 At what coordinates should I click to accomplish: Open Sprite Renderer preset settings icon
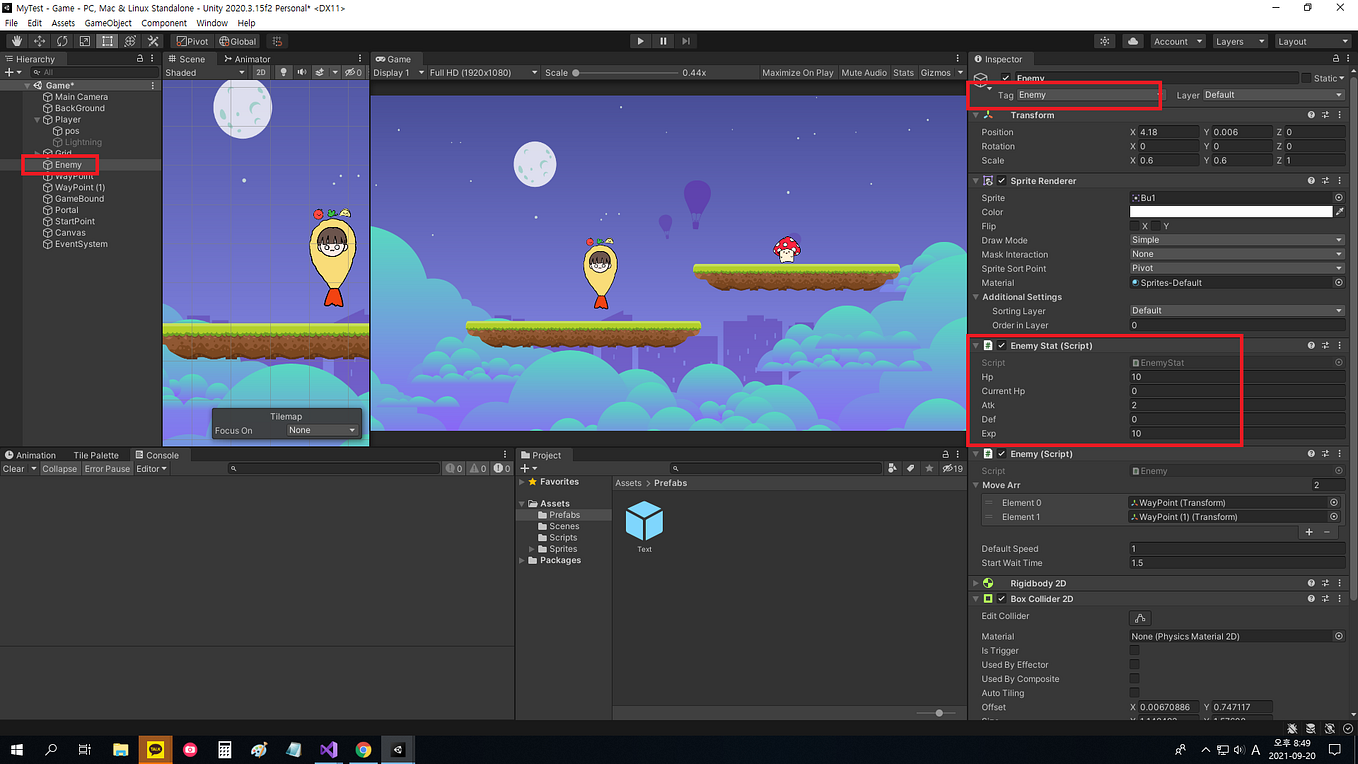1325,181
